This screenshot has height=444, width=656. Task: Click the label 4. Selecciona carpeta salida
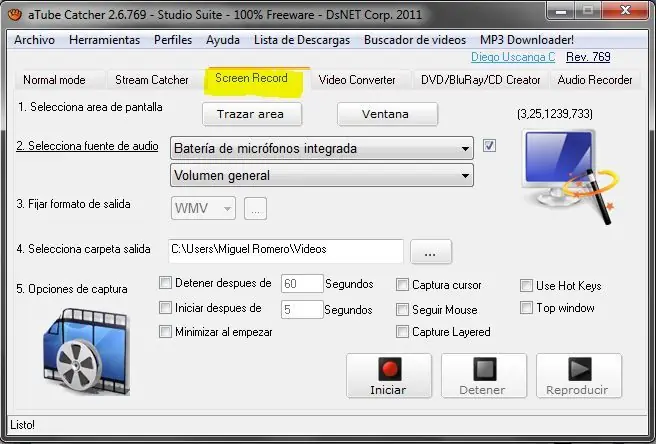(x=83, y=249)
